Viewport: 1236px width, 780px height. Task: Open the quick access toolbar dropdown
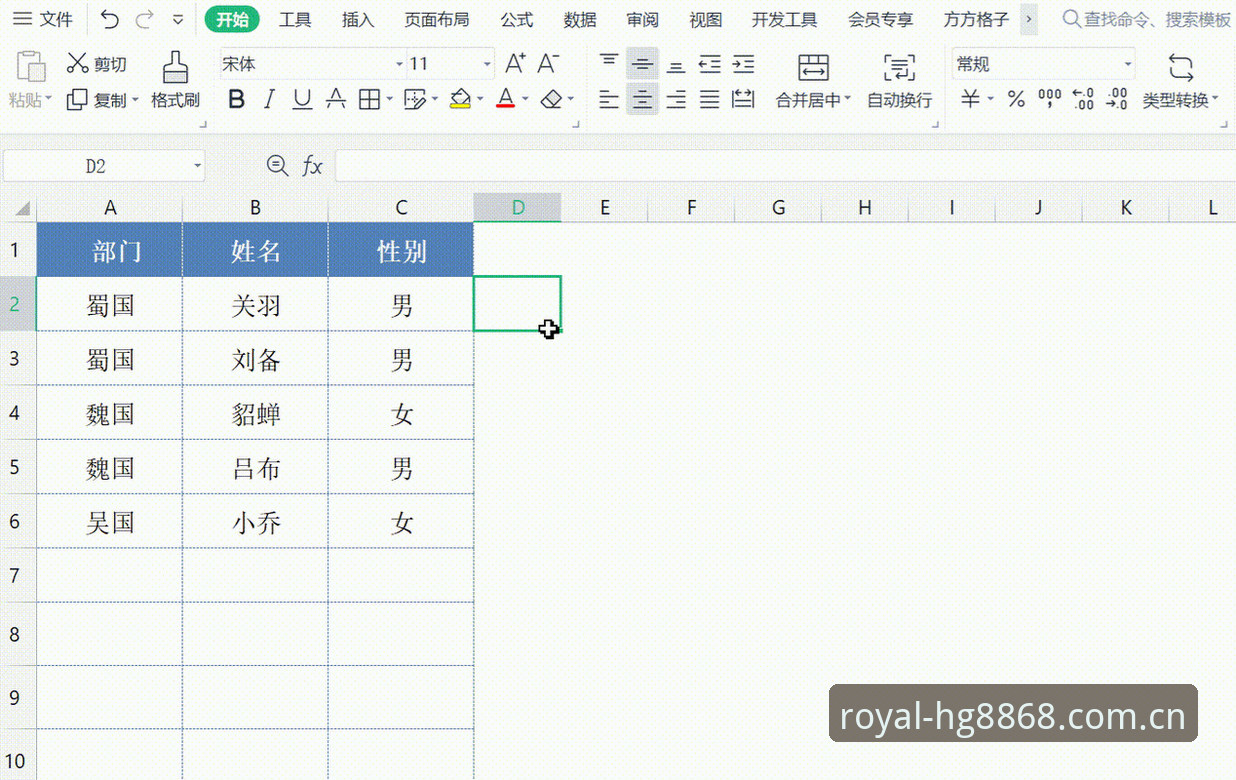[x=178, y=19]
